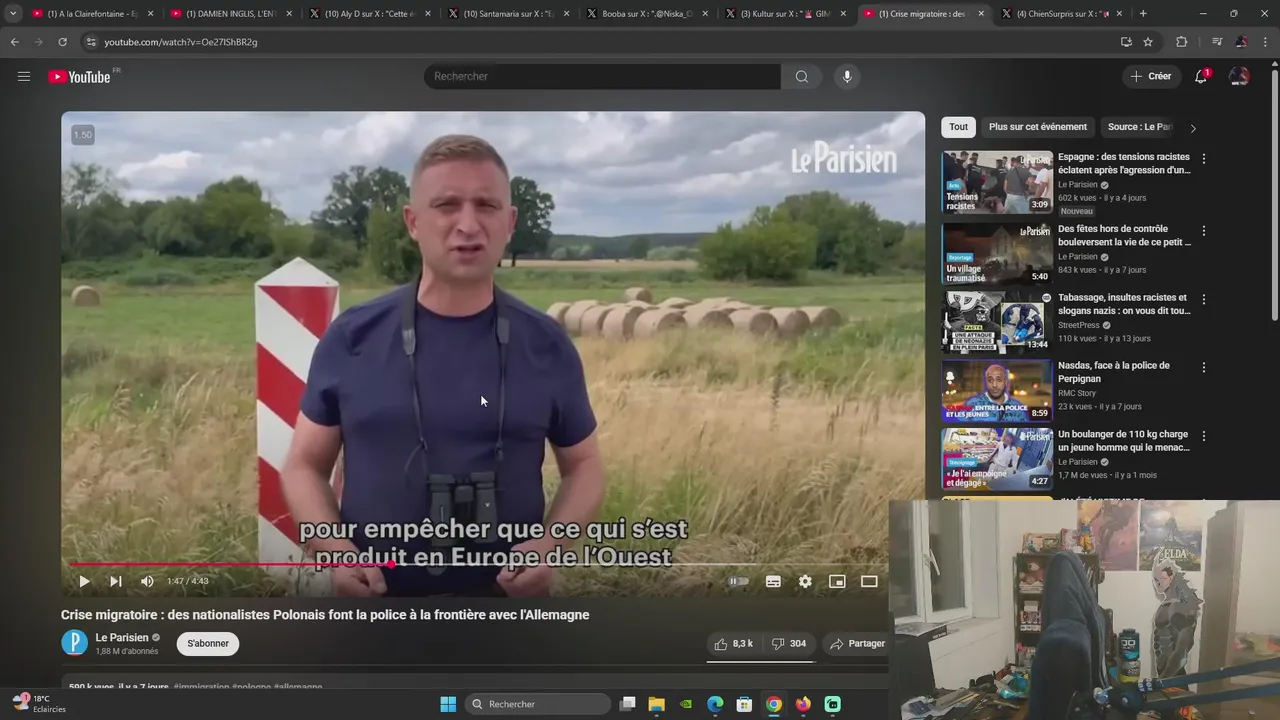Open Firefox from taskbar

[x=803, y=704]
